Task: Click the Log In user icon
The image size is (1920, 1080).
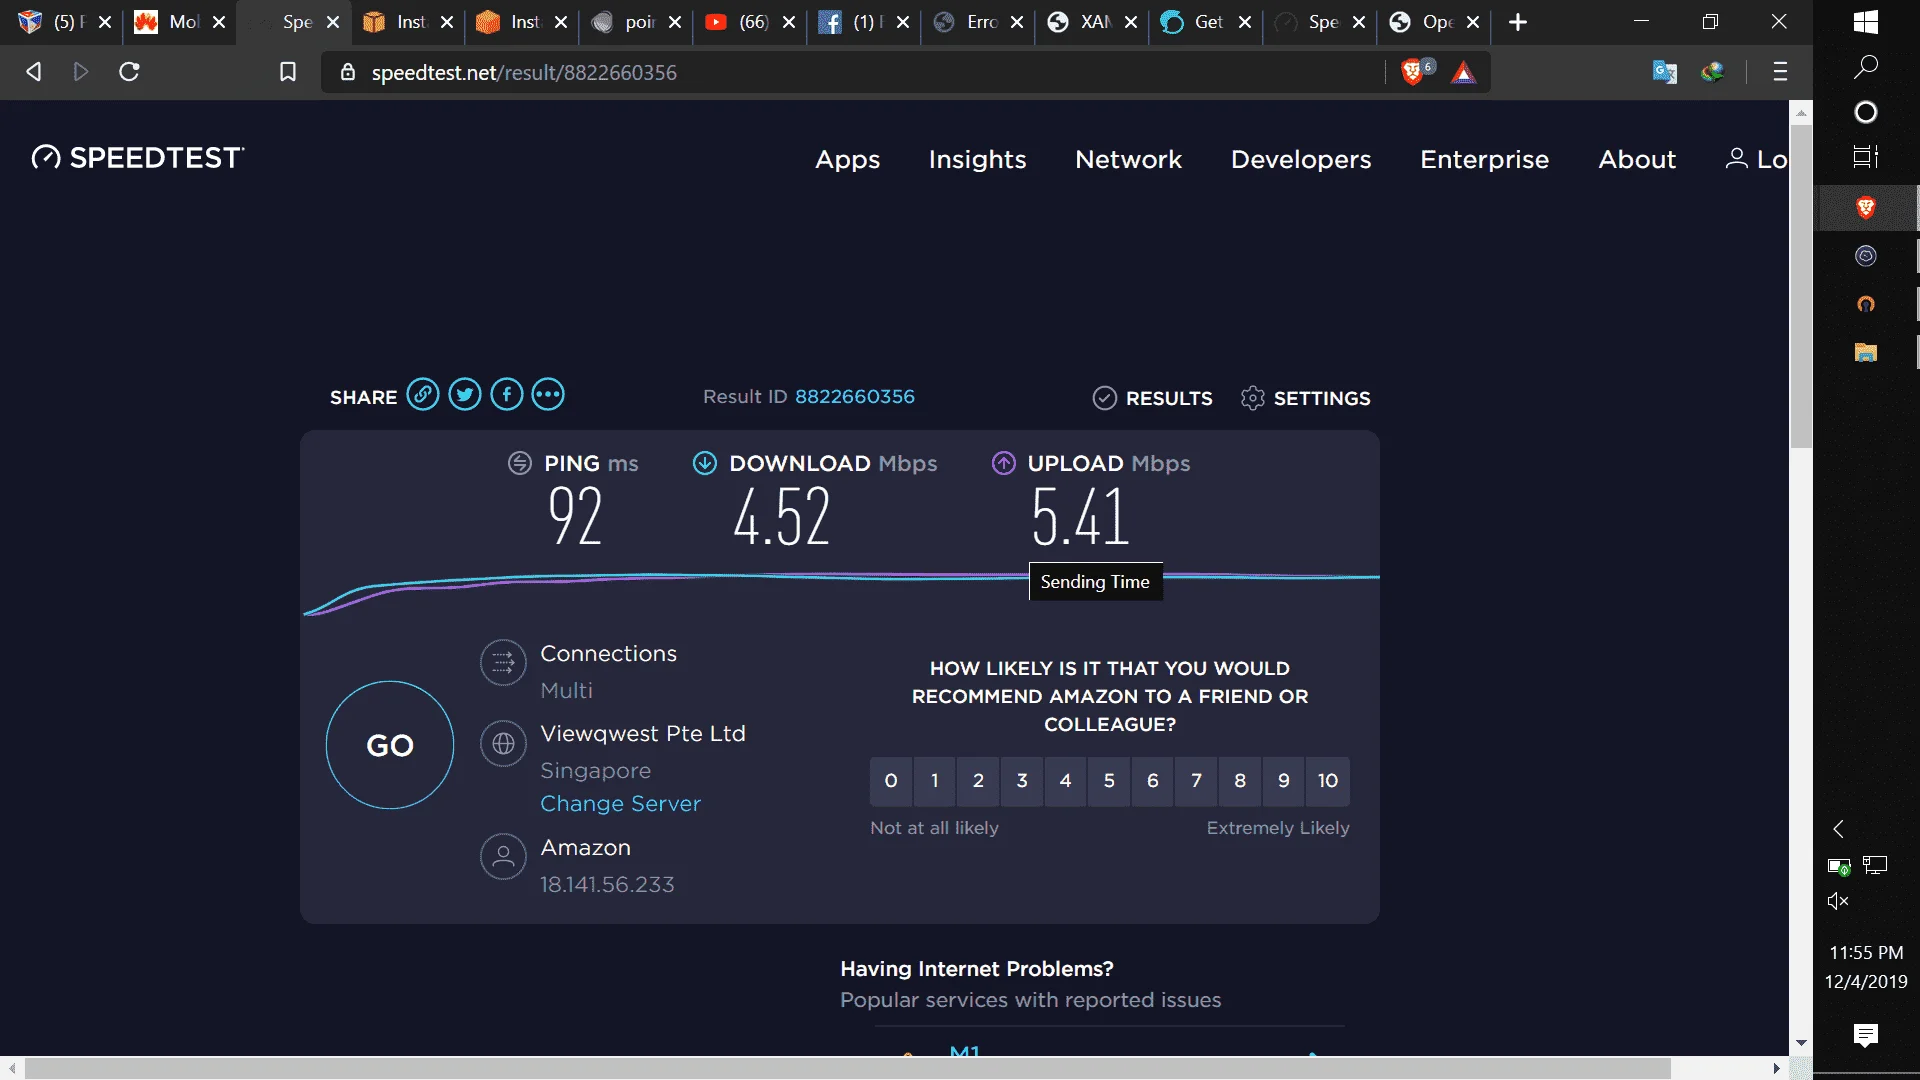Action: coord(1737,159)
